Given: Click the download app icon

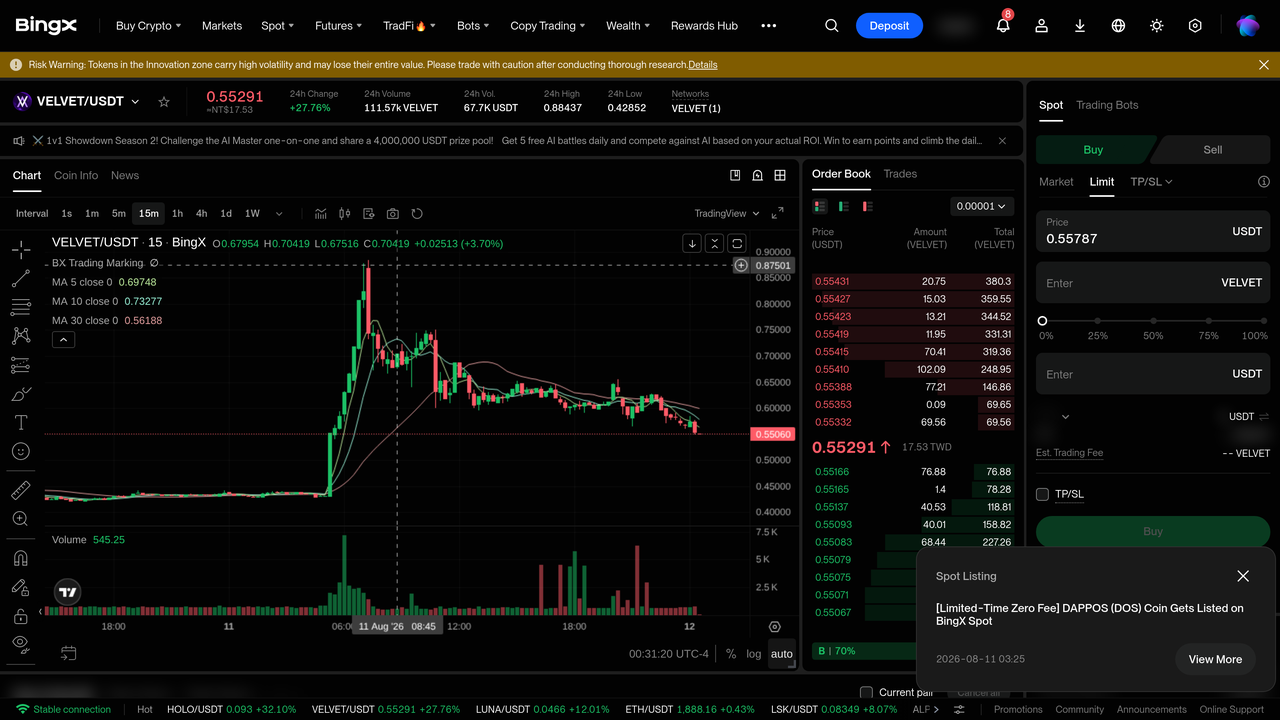Looking at the screenshot, I should coord(1080,26).
